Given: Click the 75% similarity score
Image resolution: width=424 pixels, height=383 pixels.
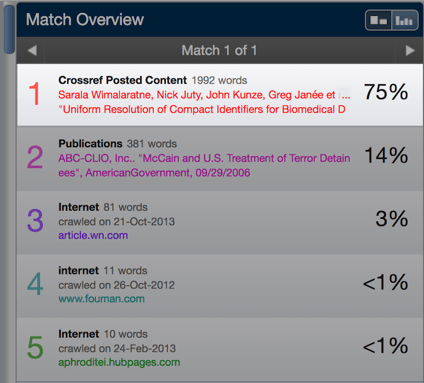Looking at the screenshot, I should (386, 92).
